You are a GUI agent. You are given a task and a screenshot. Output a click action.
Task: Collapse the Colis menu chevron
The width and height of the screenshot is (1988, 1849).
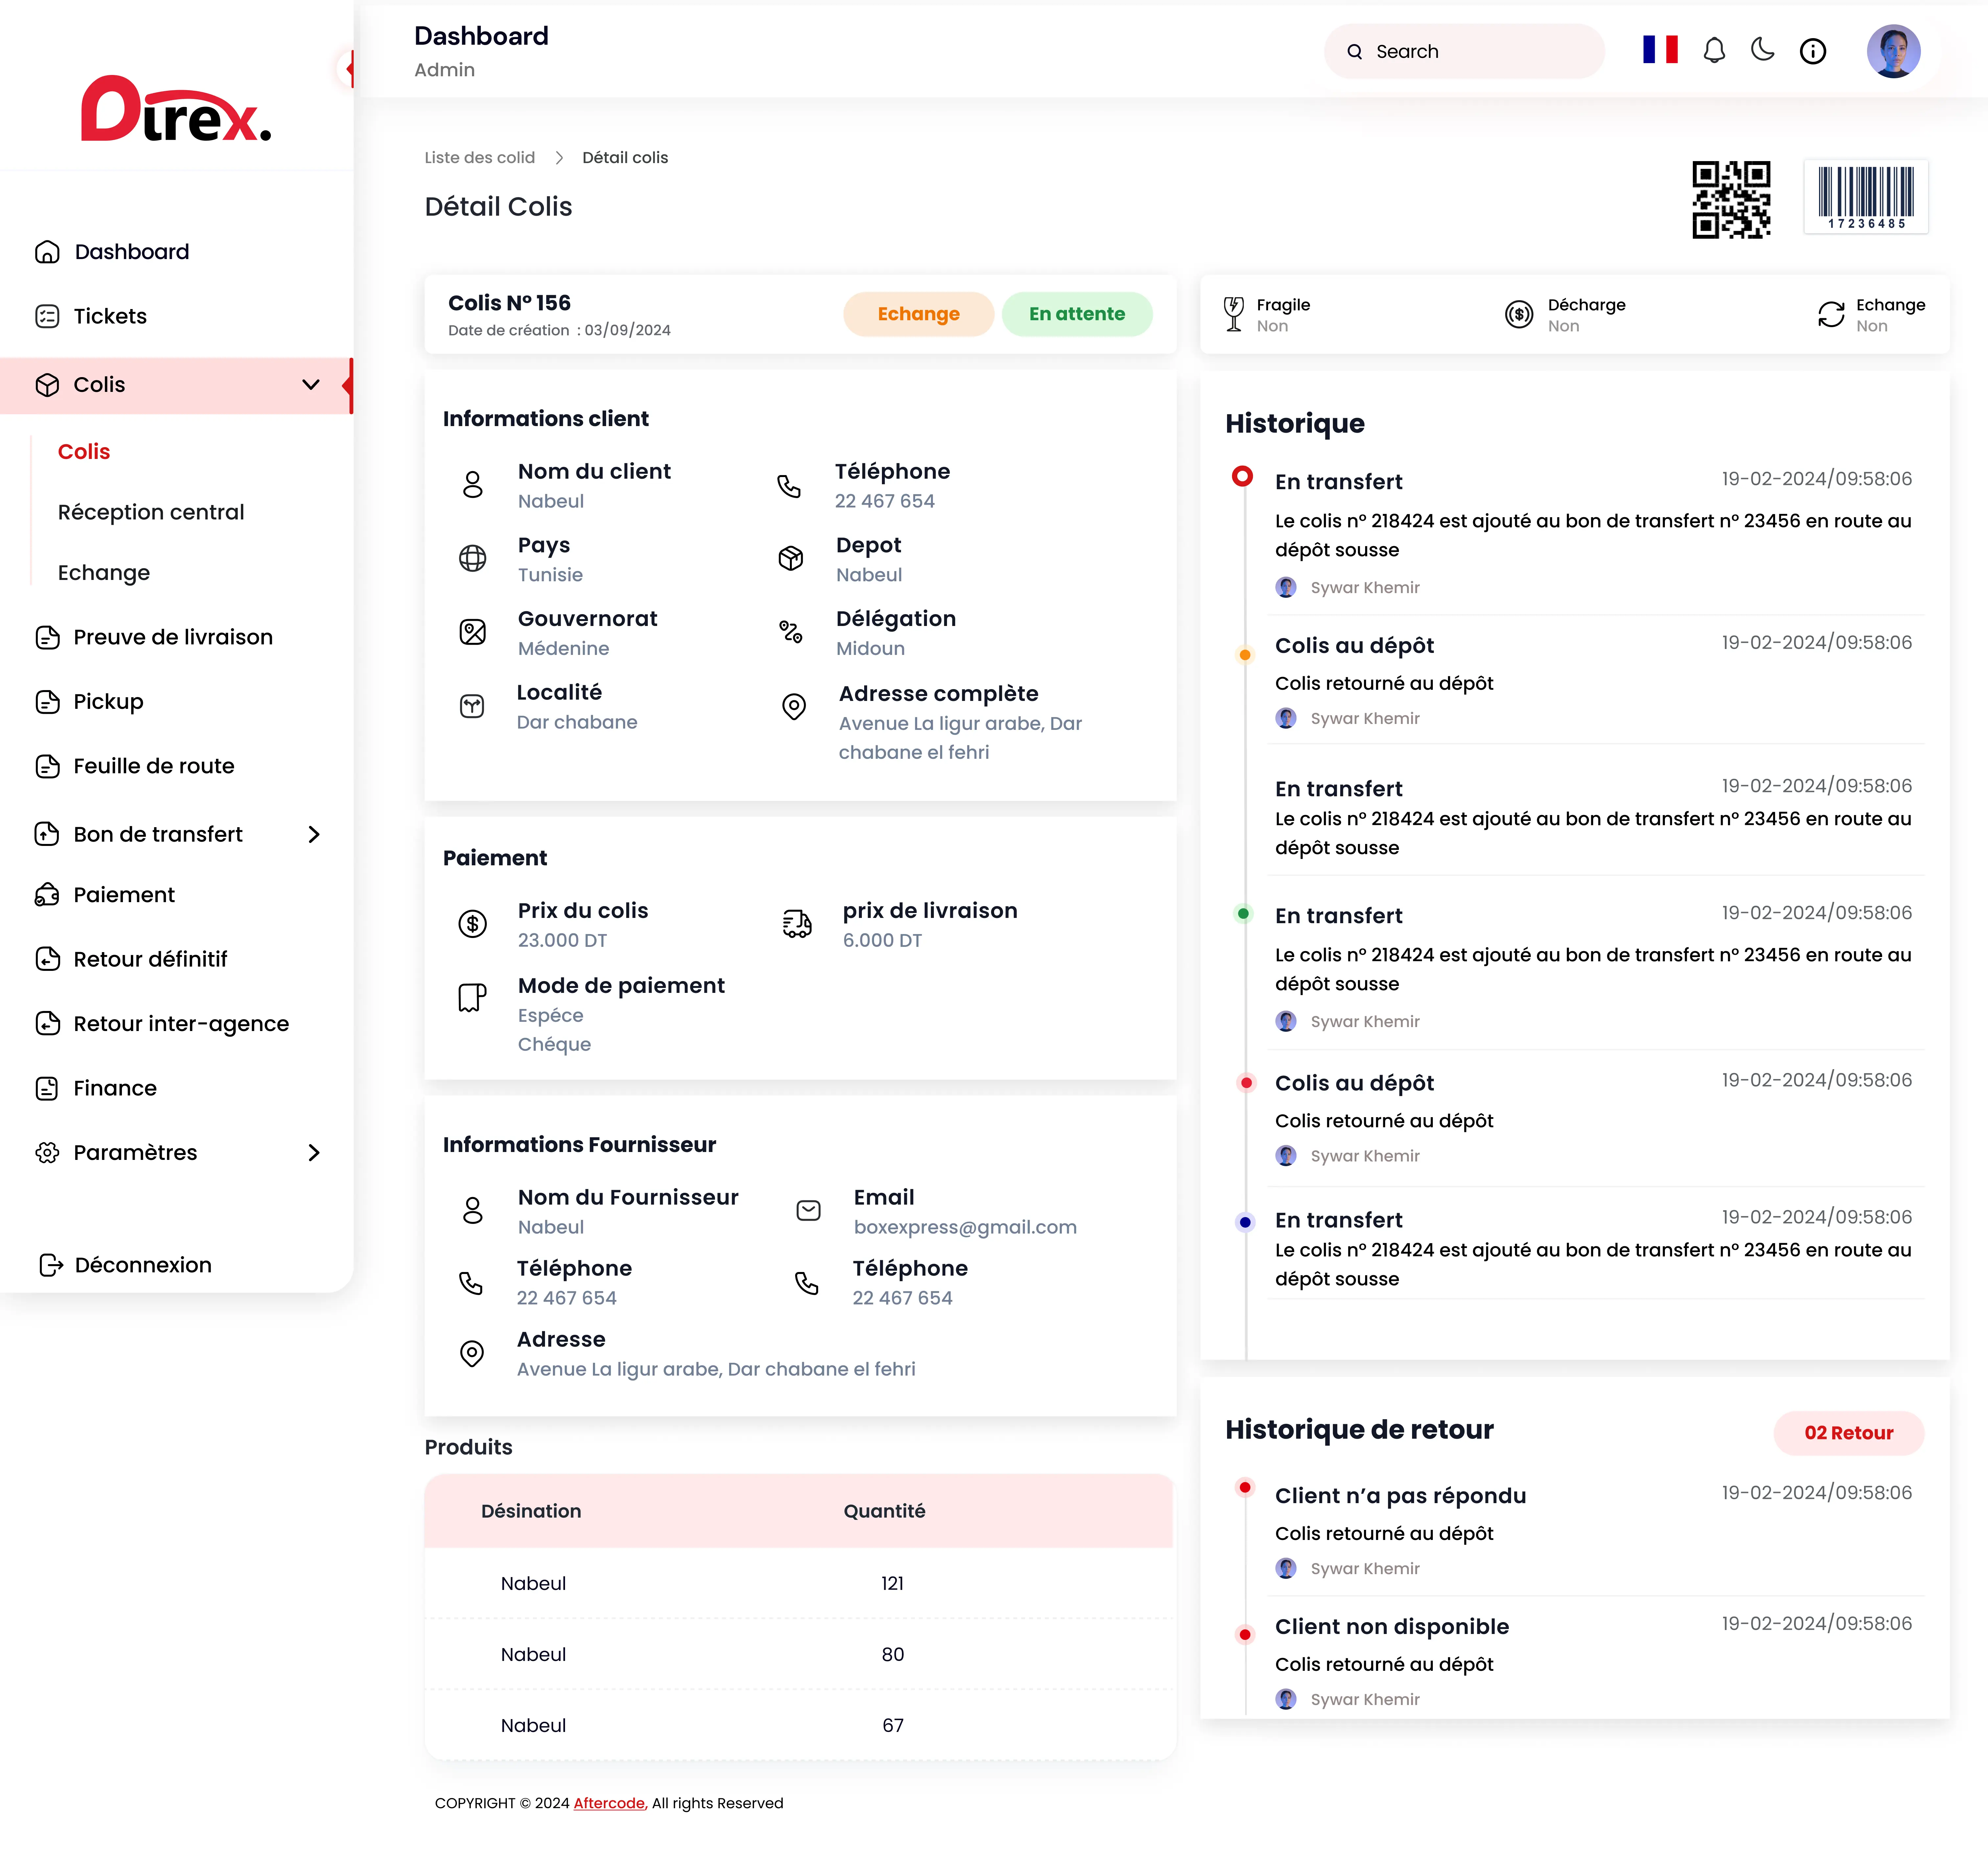(x=311, y=385)
